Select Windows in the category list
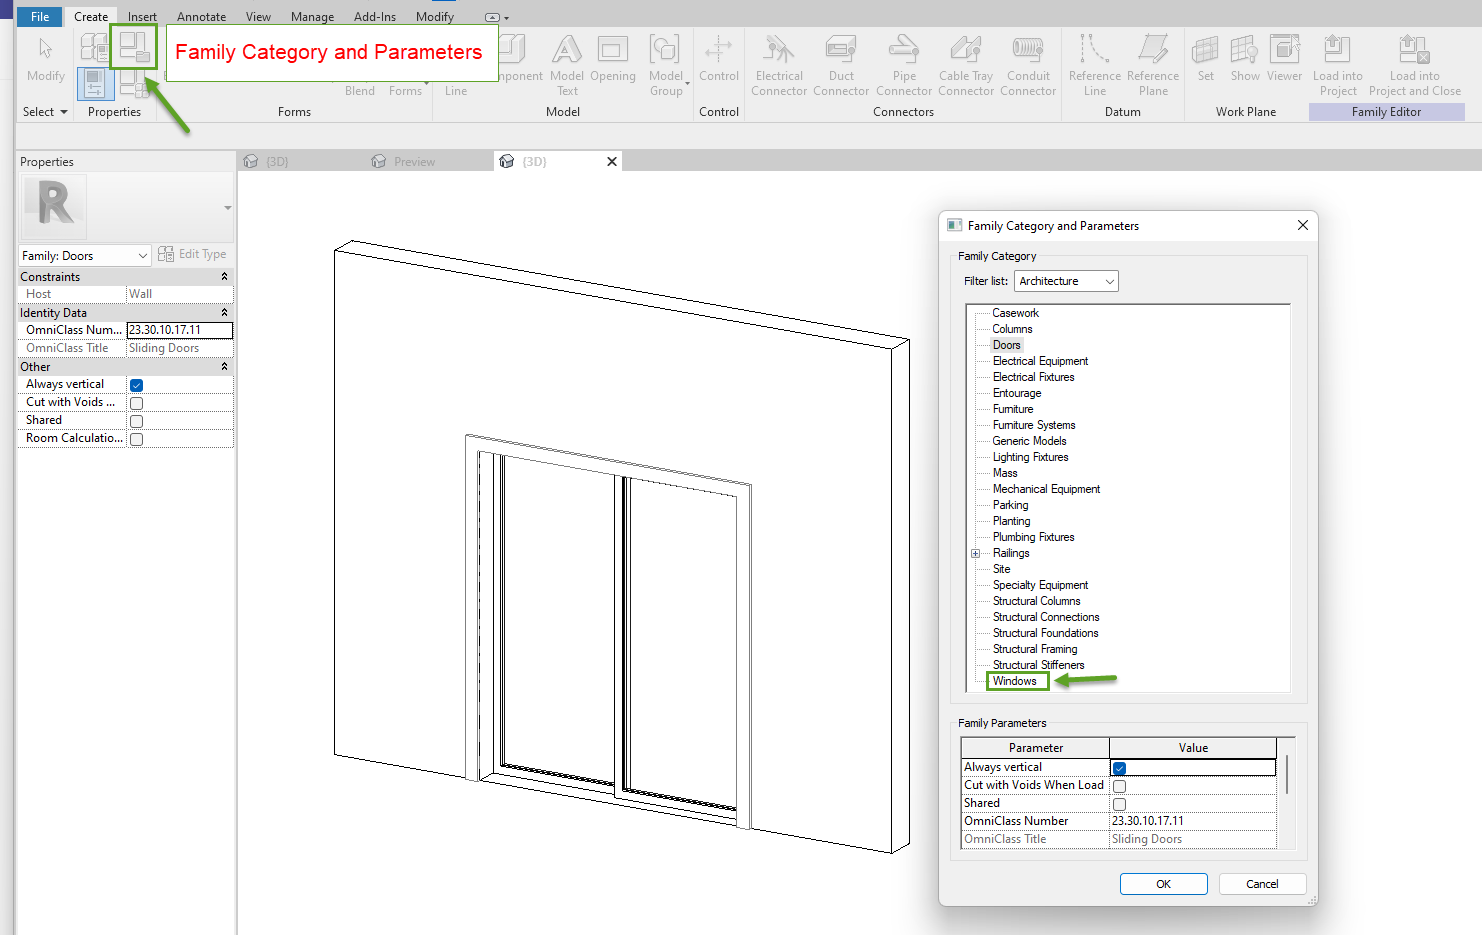 (x=1014, y=681)
